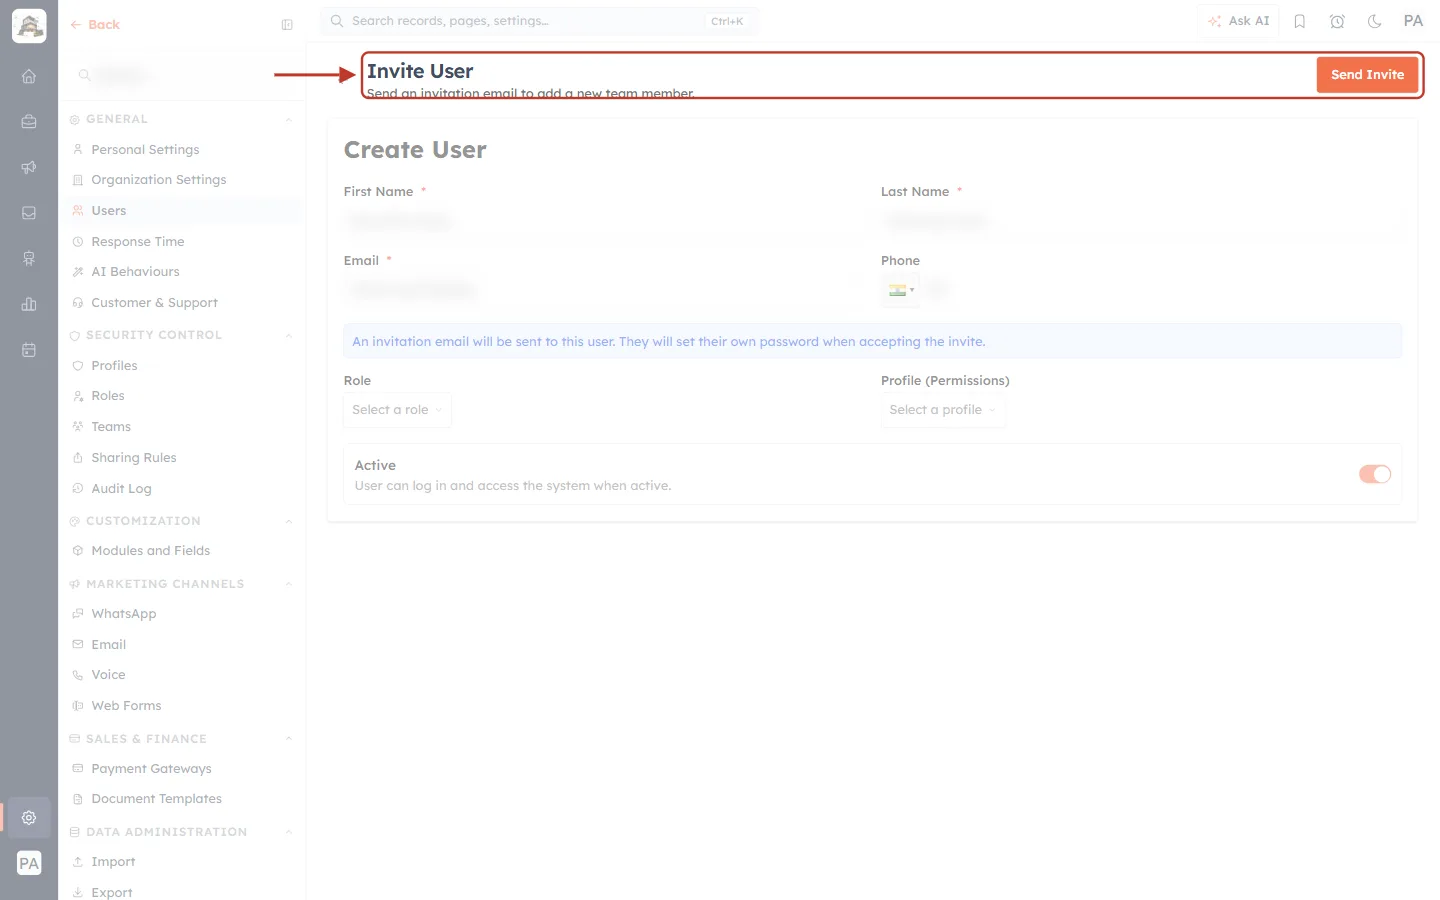Click the briefcase icon in left rail
This screenshot has height=900, width=1440.
tap(29, 122)
